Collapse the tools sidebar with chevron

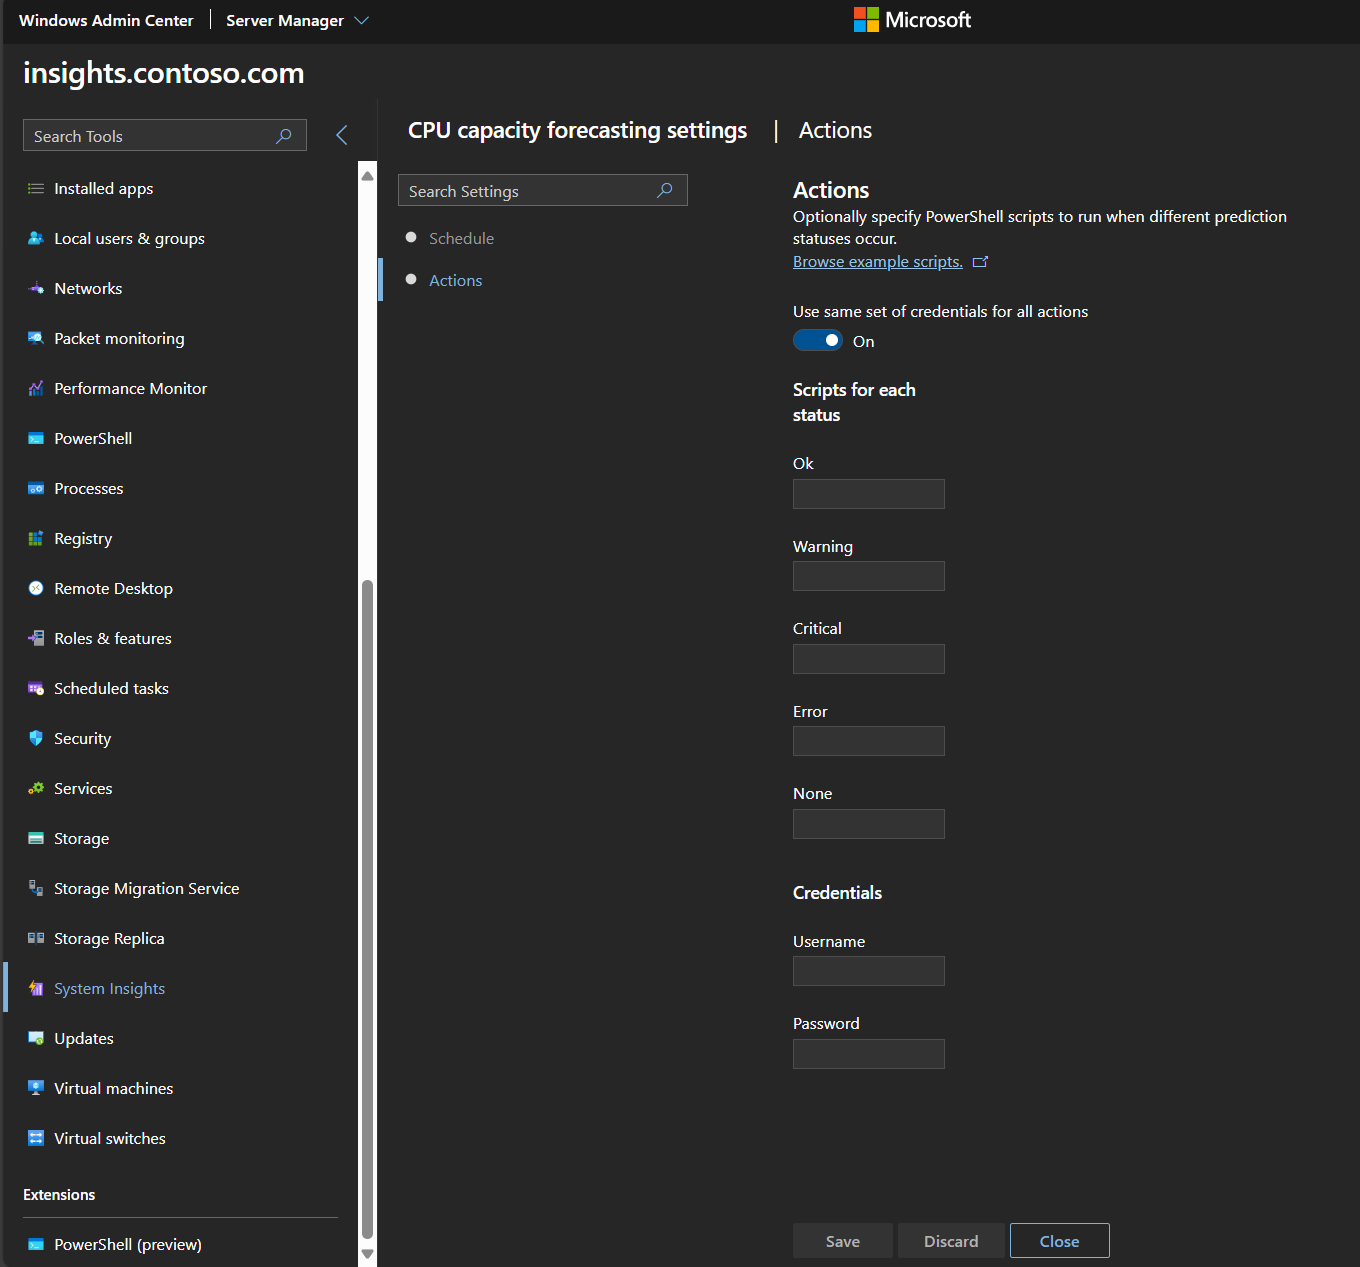click(342, 135)
